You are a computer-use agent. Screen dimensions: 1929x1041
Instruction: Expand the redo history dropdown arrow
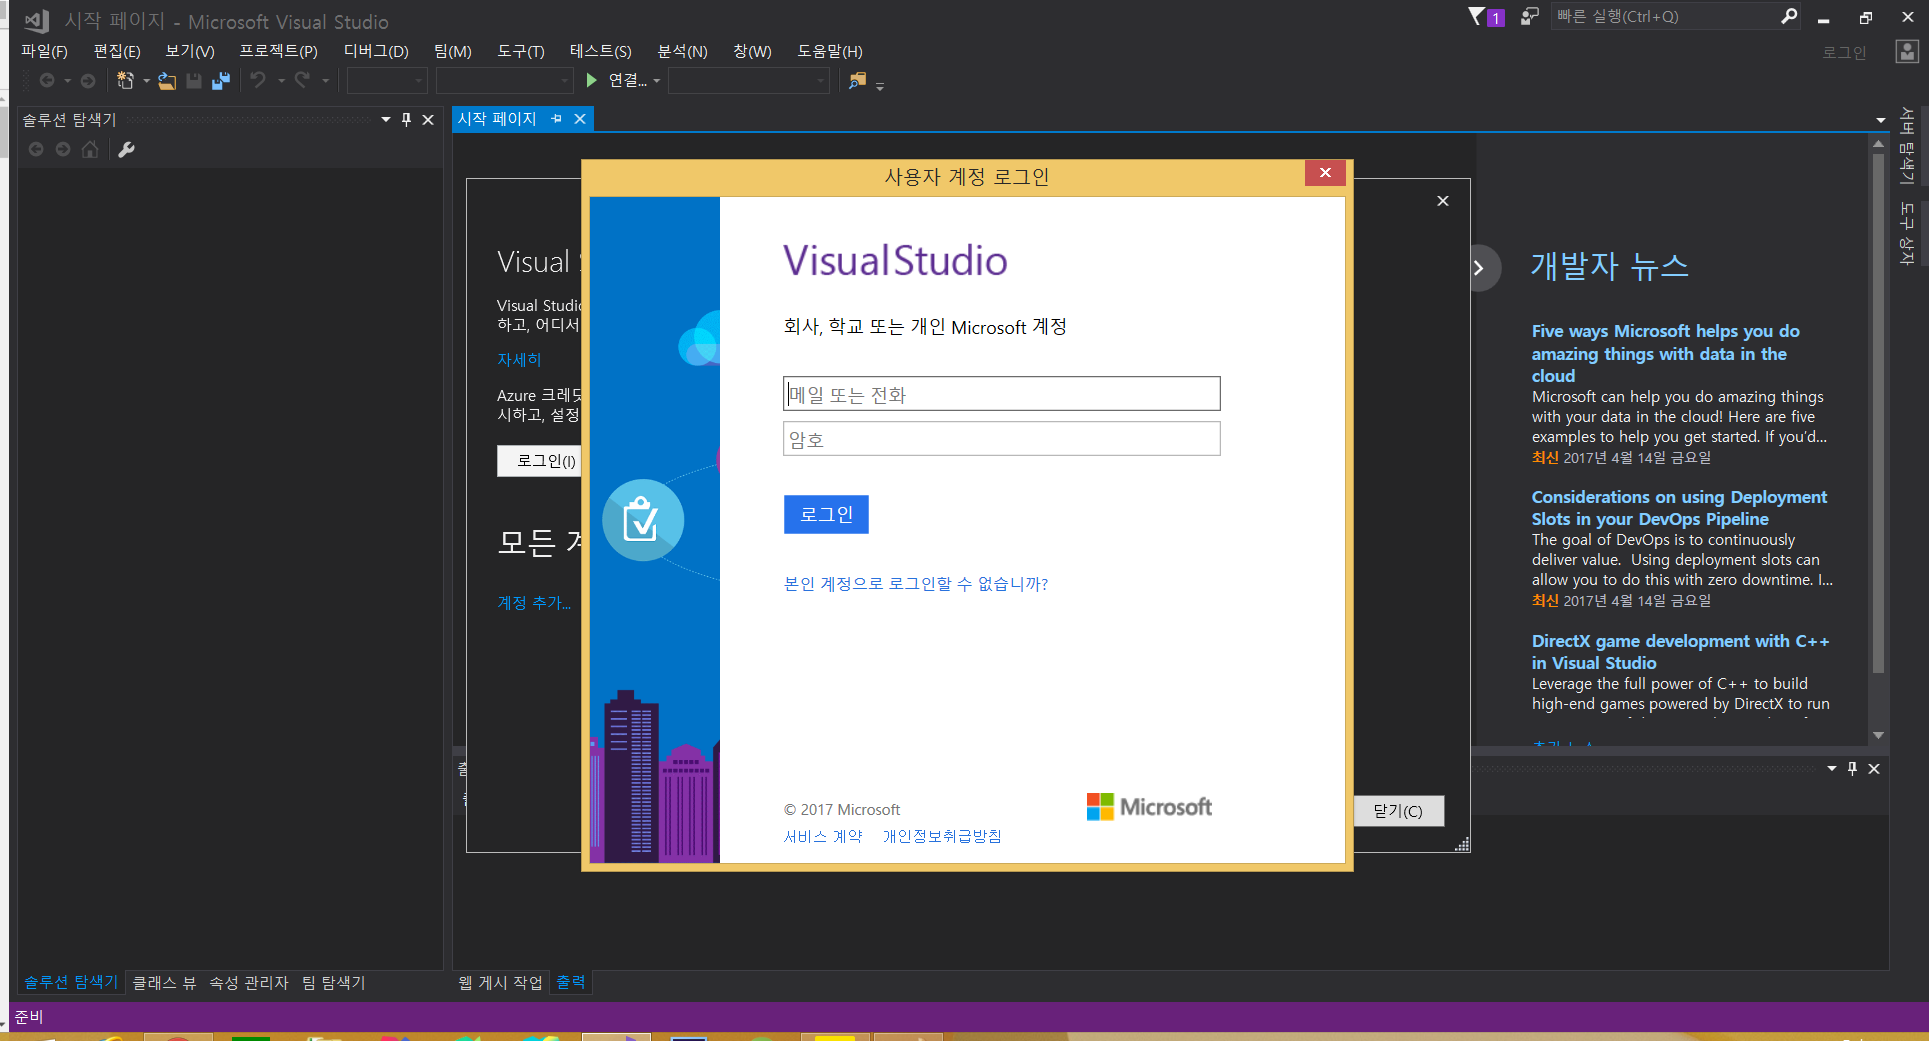tap(325, 81)
